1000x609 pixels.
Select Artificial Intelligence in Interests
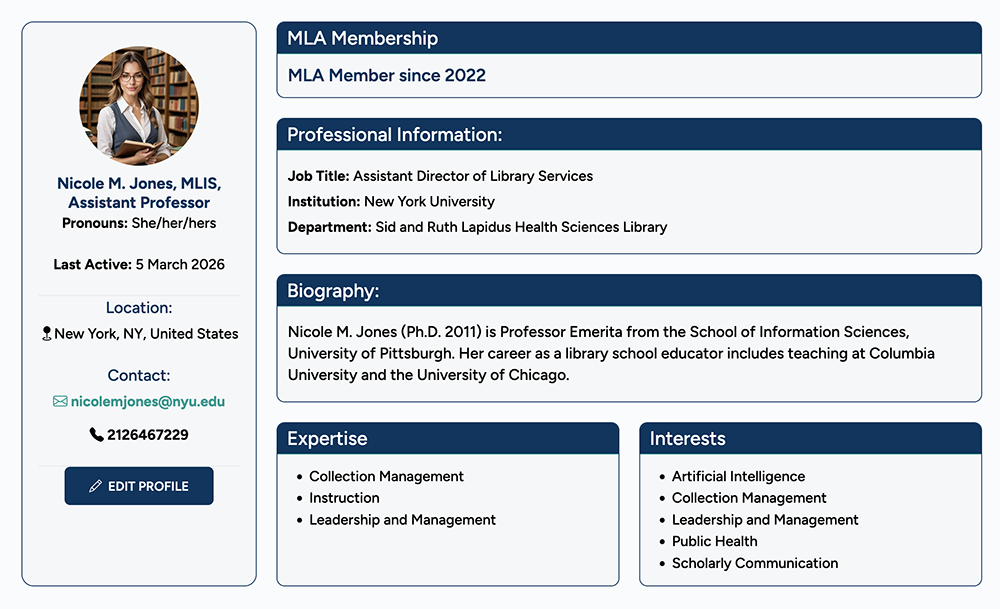(738, 477)
